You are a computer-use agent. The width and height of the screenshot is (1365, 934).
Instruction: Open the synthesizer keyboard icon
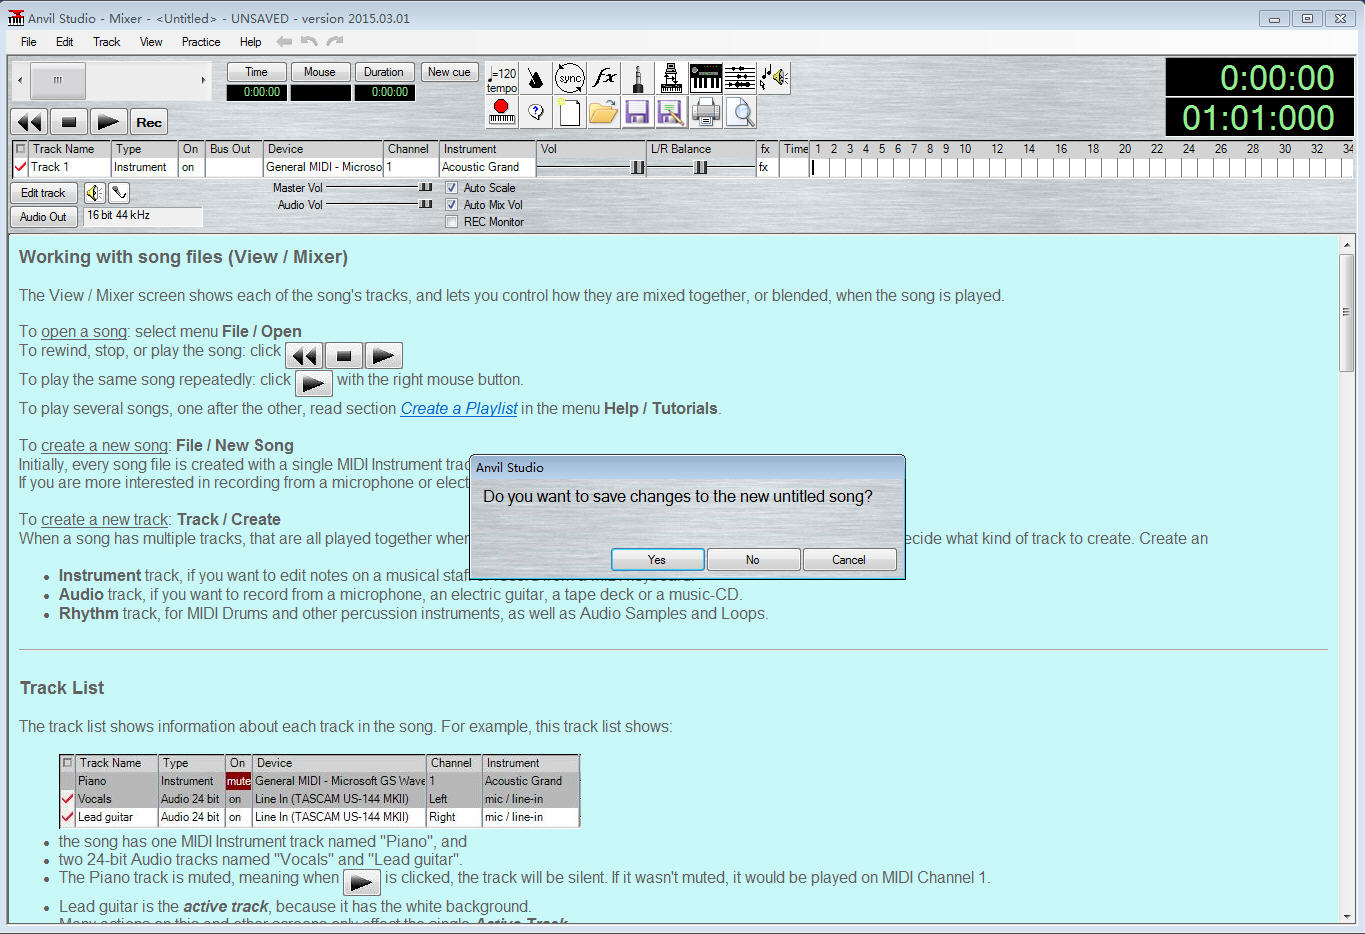[x=706, y=79]
